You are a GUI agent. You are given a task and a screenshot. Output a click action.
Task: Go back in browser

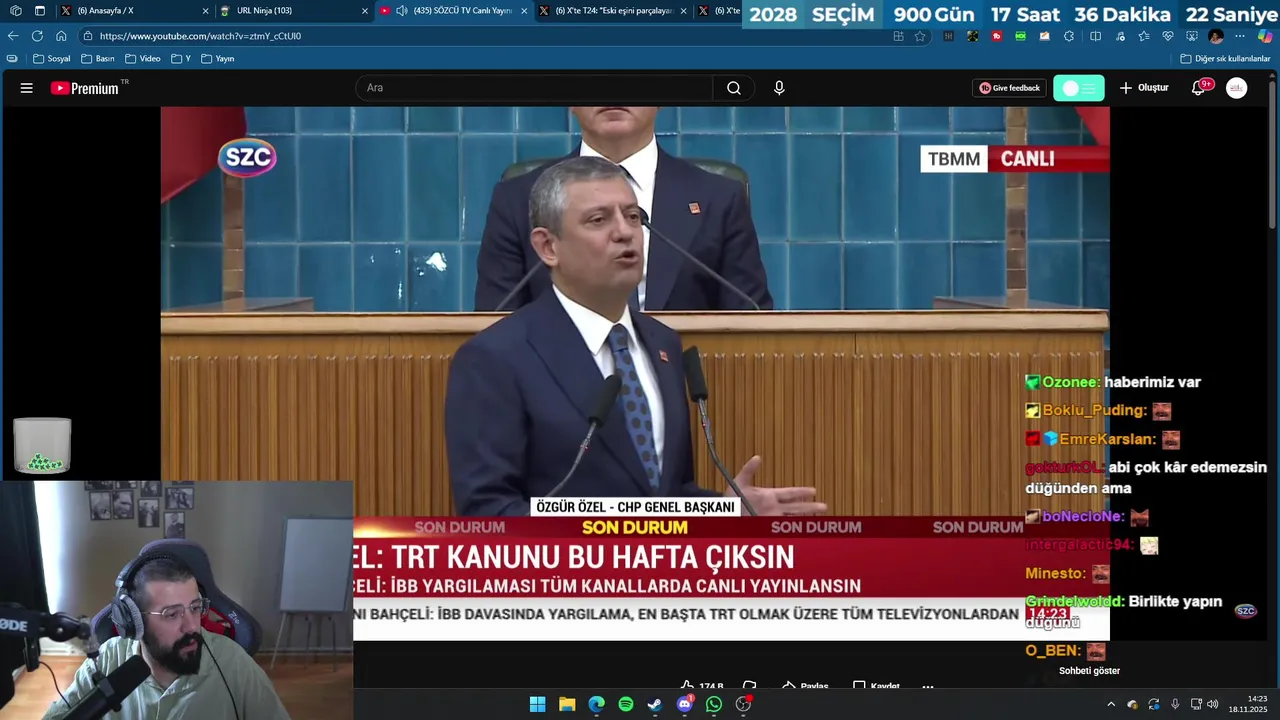tap(12, 36)
